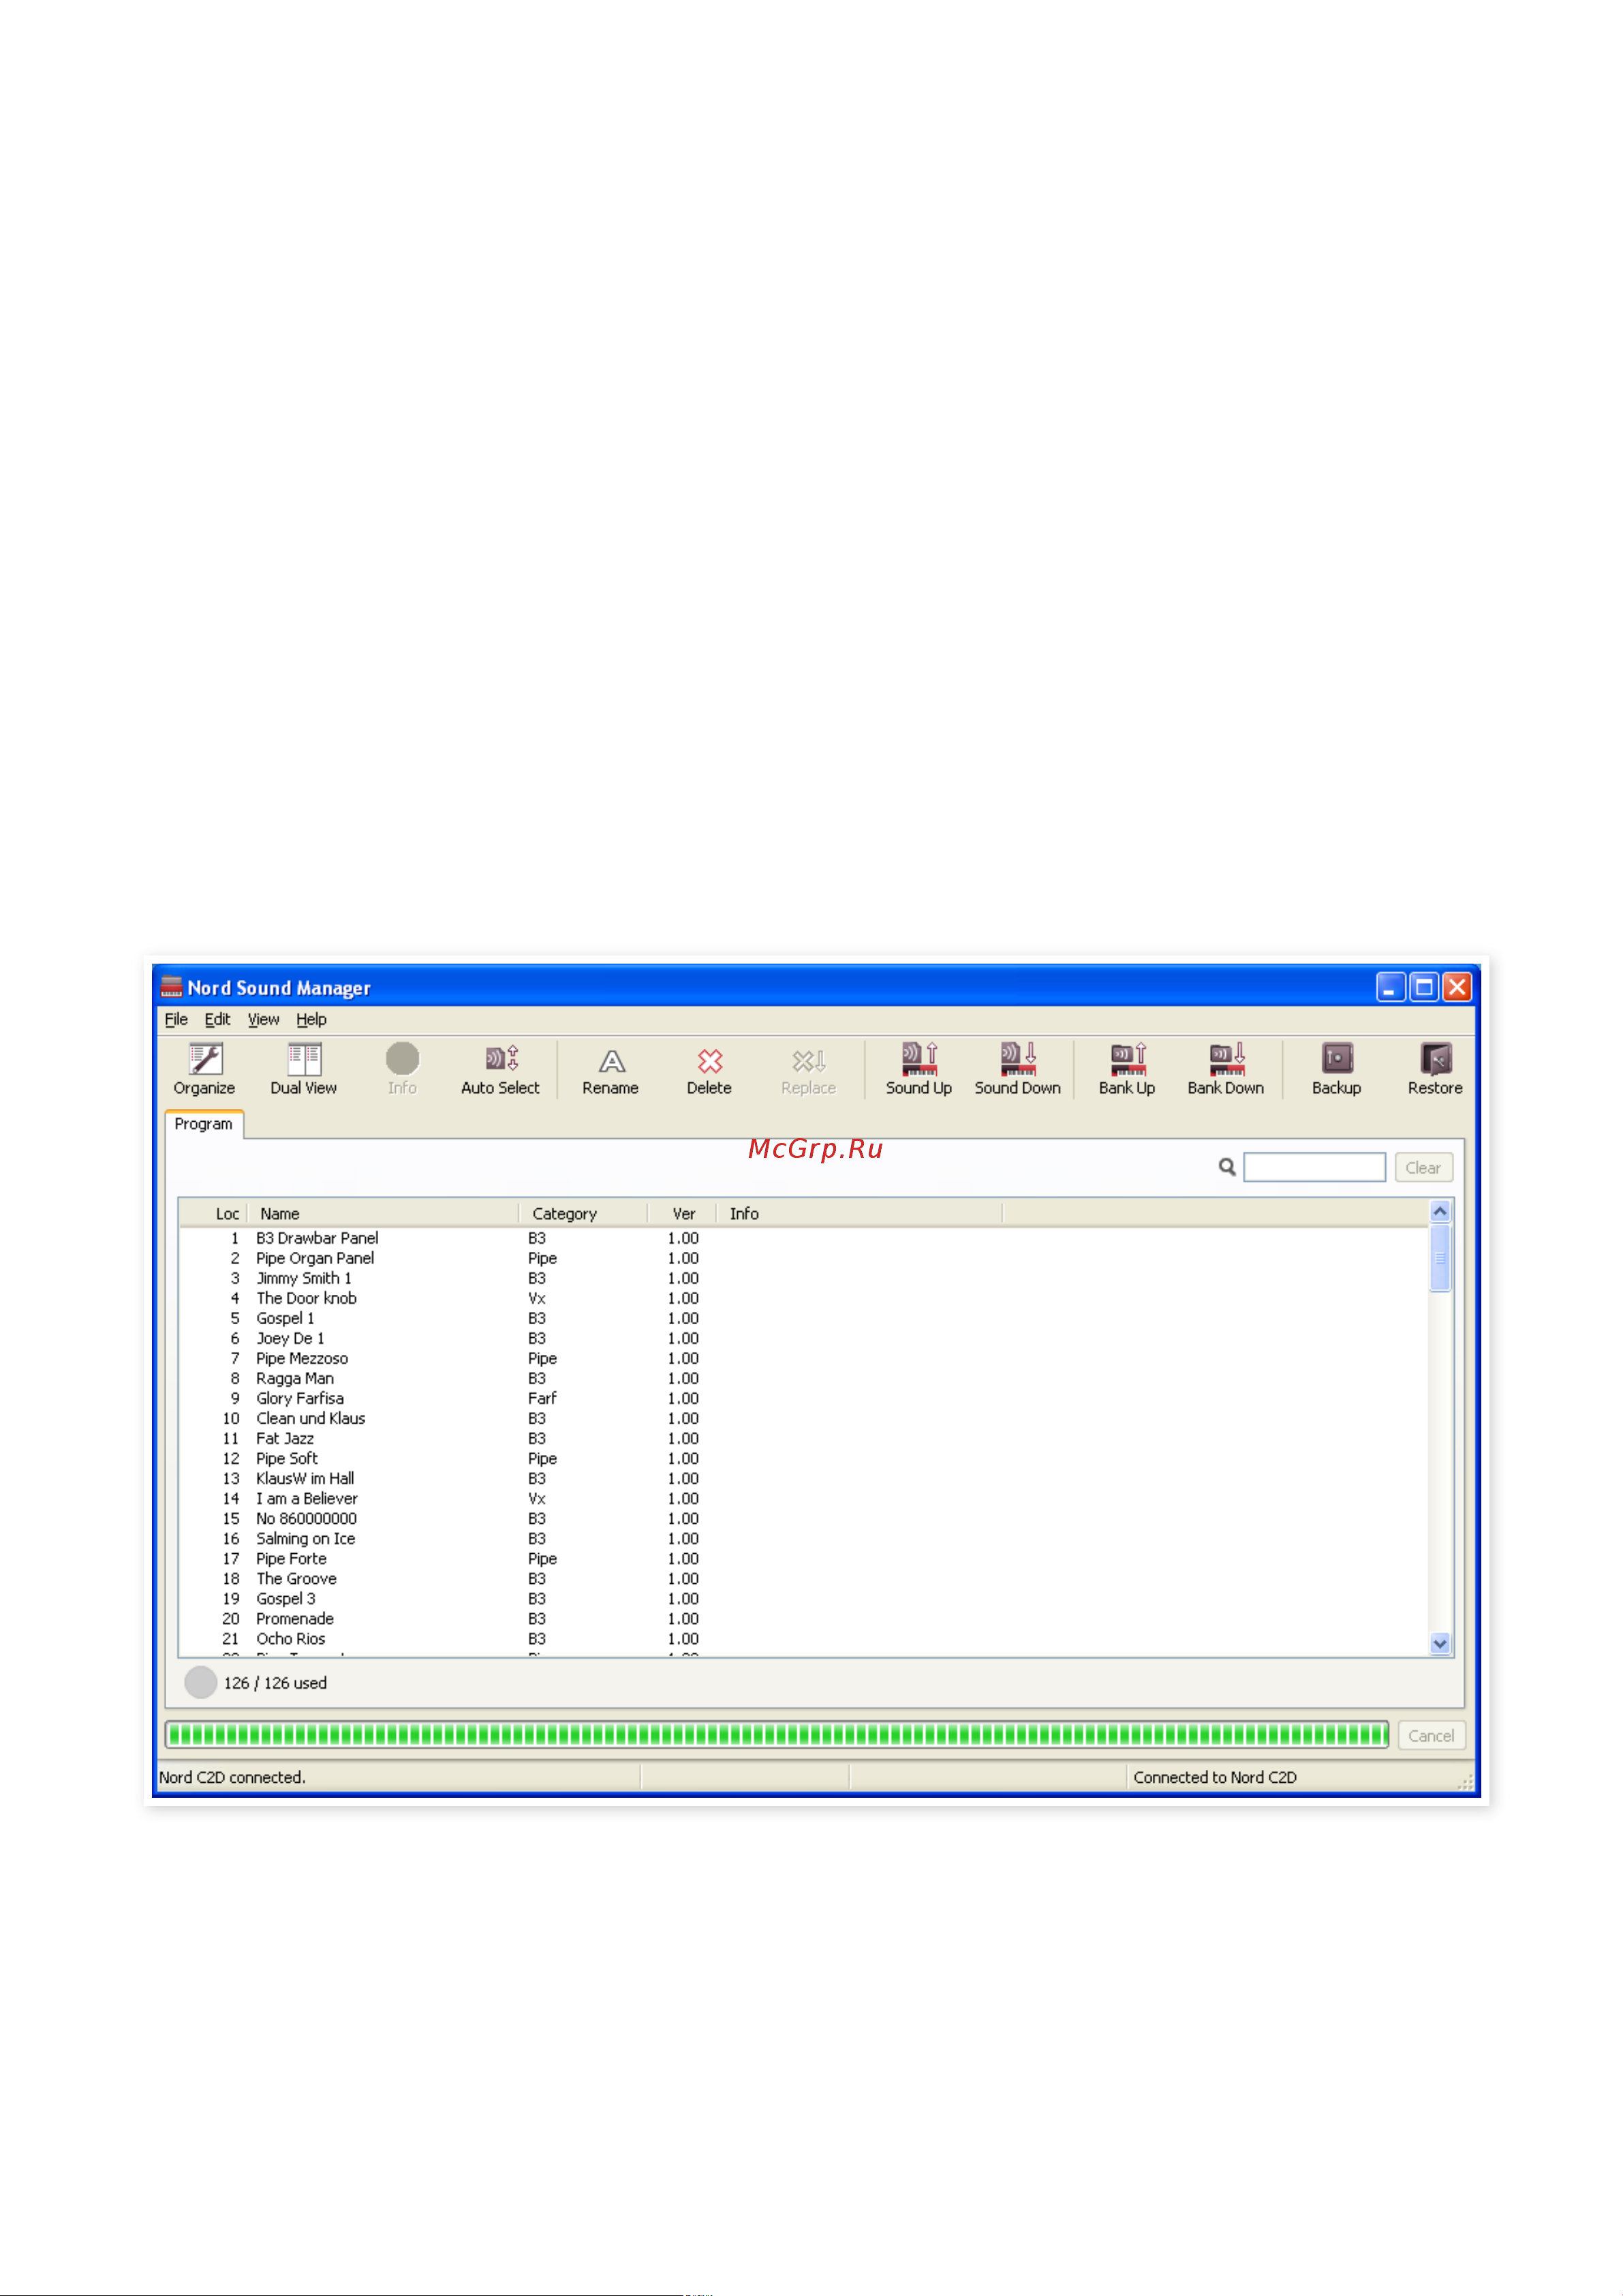1623x2296 pixels.
Task: Select the Ocho Rios program
Action: [804, 1638]
